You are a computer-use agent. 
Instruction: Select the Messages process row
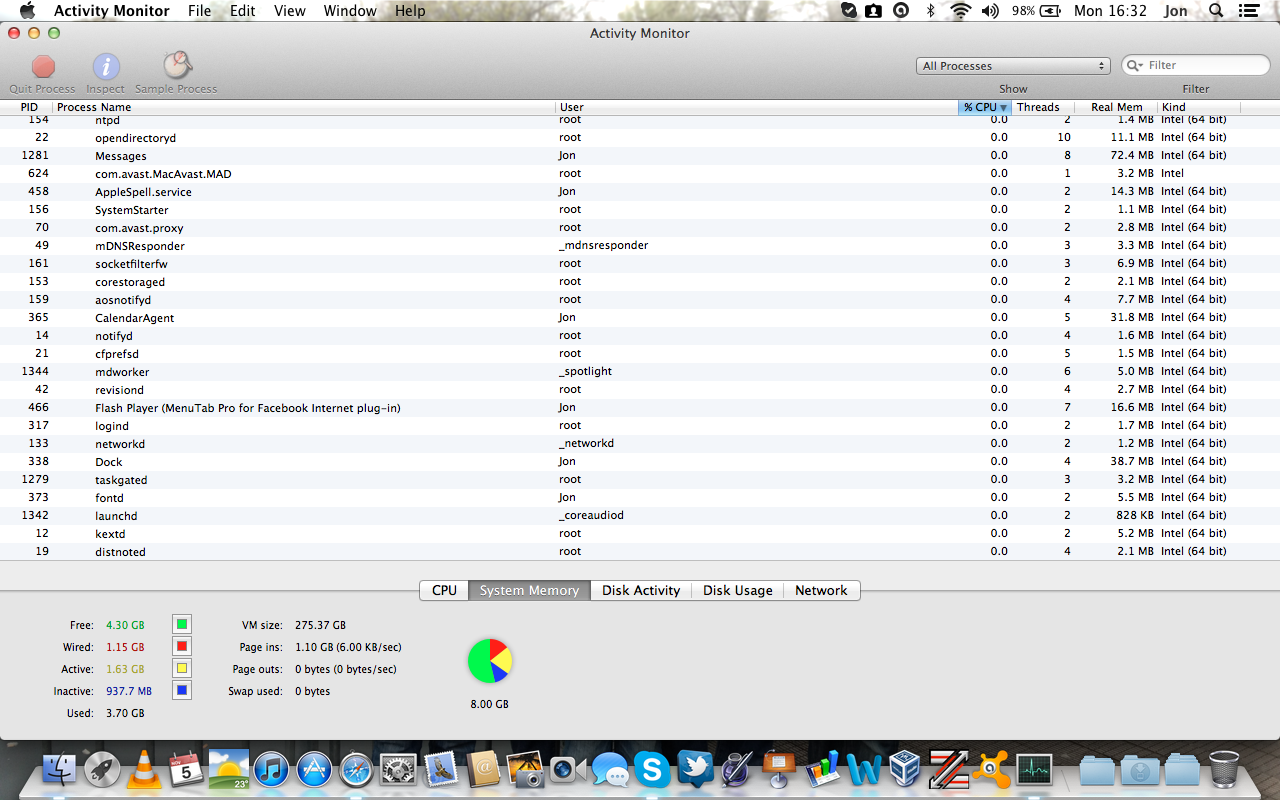[x=640, y=155]
